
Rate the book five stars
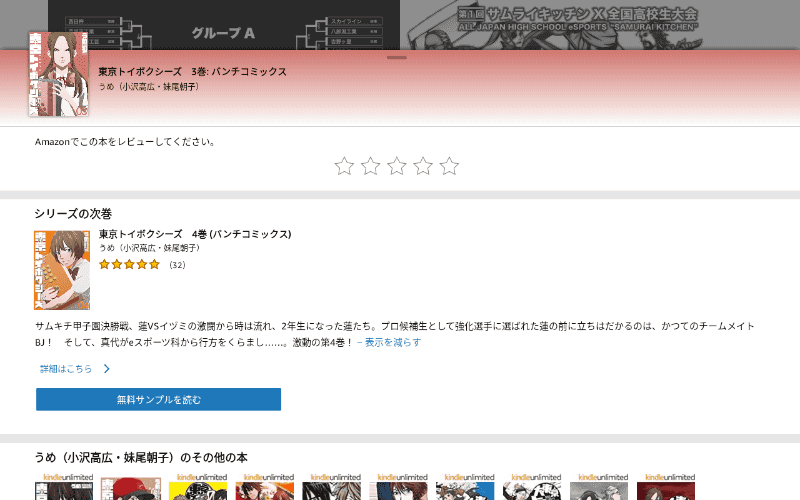pos(449,166)
